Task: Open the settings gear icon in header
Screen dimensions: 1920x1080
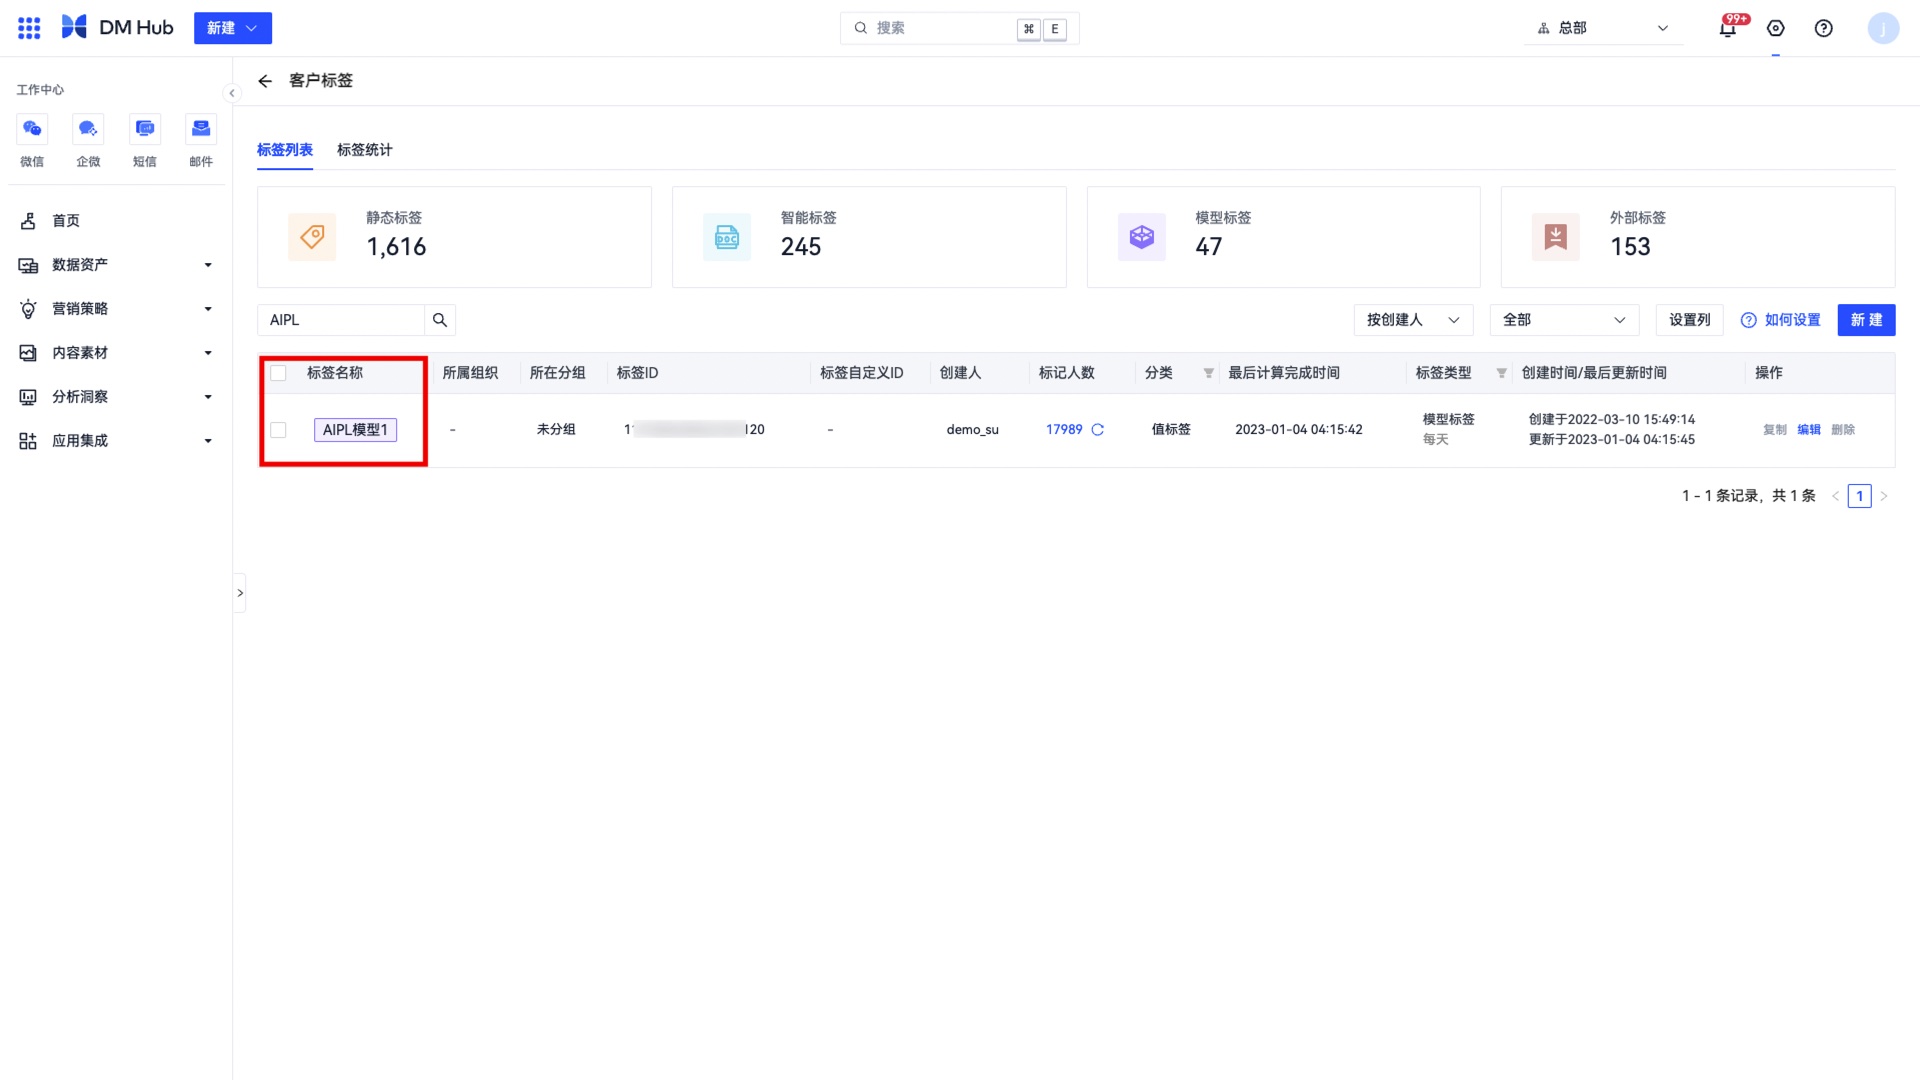Action: (1776, 28)
